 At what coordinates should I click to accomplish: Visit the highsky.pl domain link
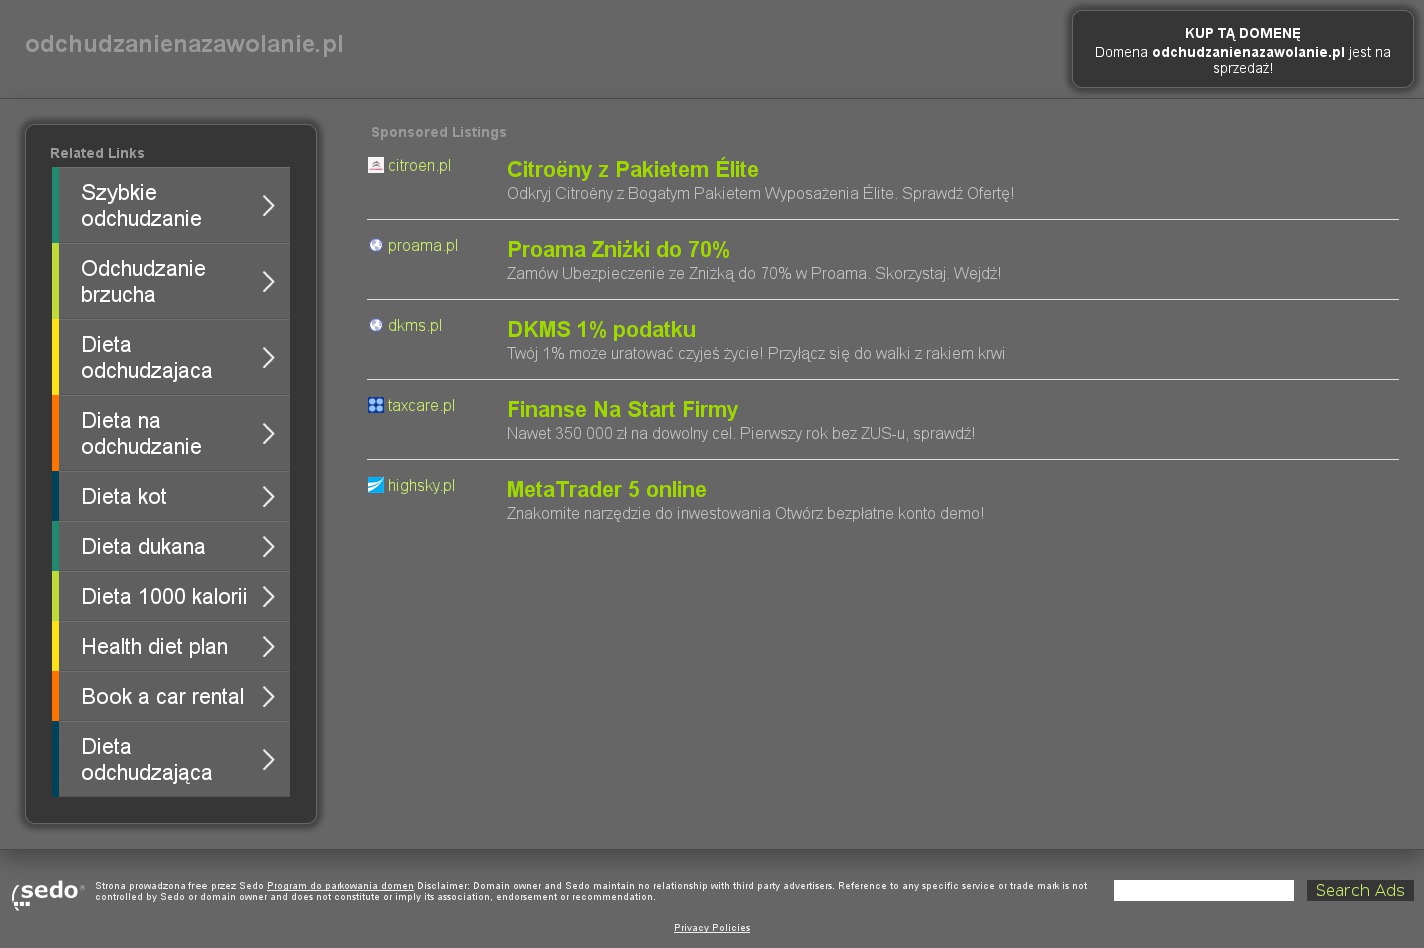click(421, 485)
